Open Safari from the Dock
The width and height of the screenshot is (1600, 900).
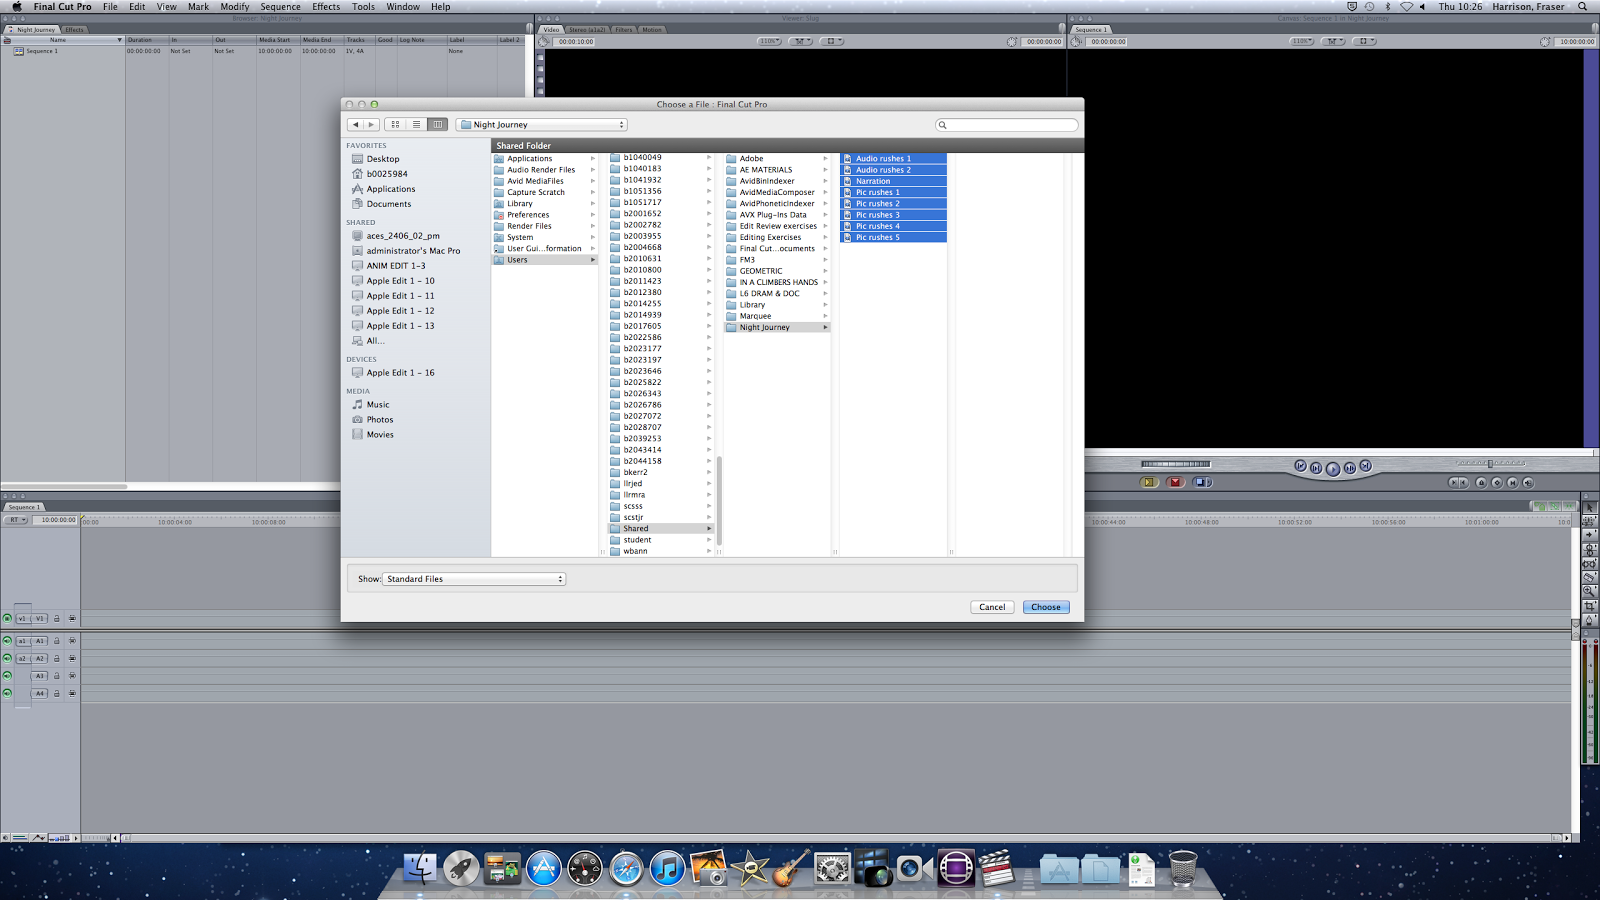pyautogui.click(x=626, y=868)
